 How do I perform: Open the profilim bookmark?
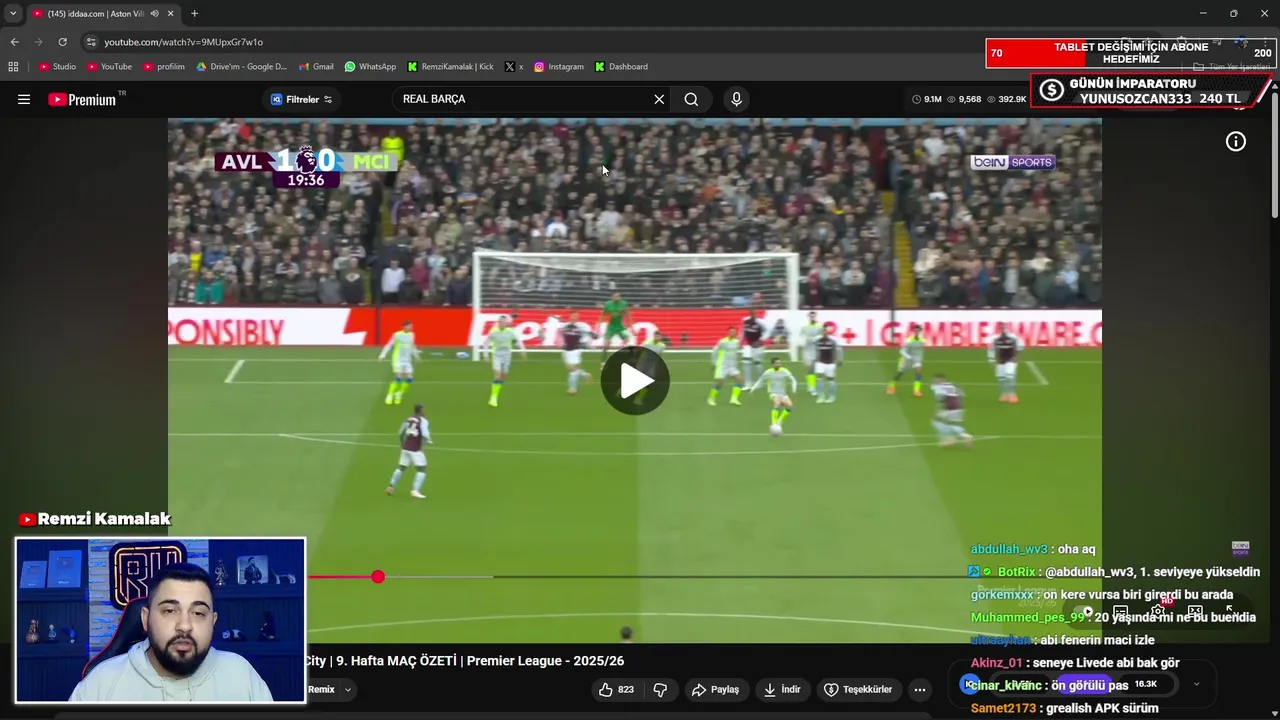pos(163,67)
